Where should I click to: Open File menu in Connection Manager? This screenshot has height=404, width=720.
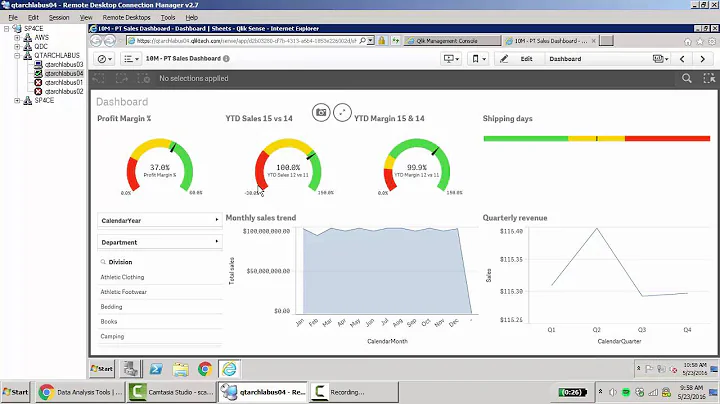click(x=13, y=17)
